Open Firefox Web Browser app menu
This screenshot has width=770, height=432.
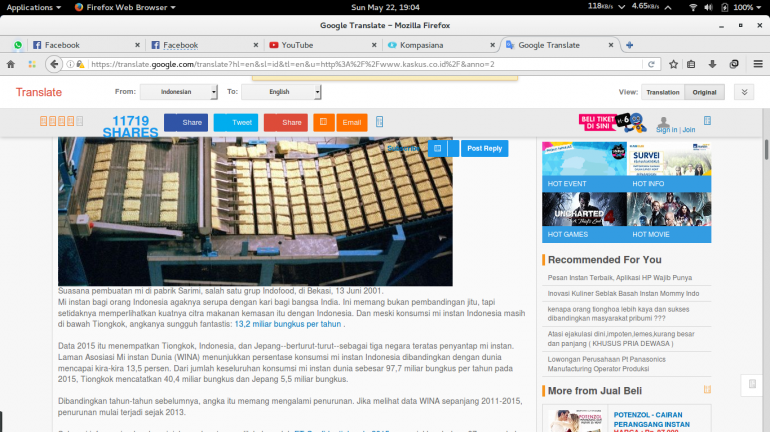tap(125, 7)
